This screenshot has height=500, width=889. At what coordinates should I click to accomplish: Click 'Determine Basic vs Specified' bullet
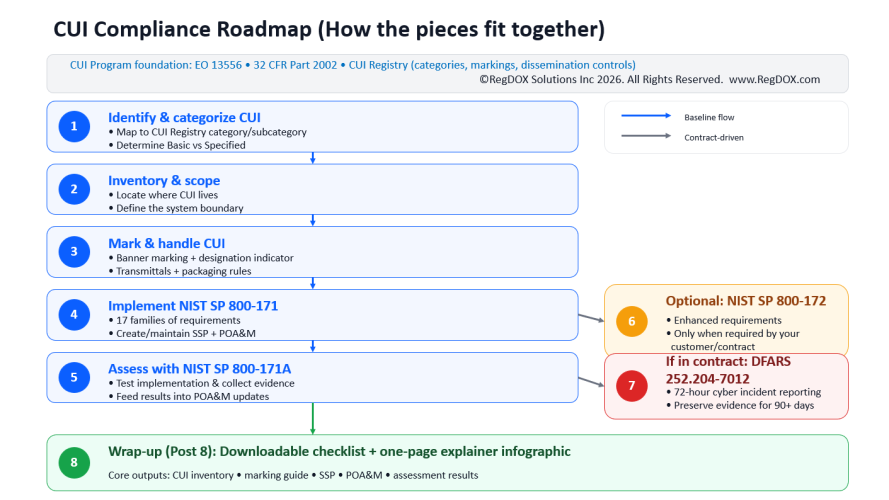177,145
